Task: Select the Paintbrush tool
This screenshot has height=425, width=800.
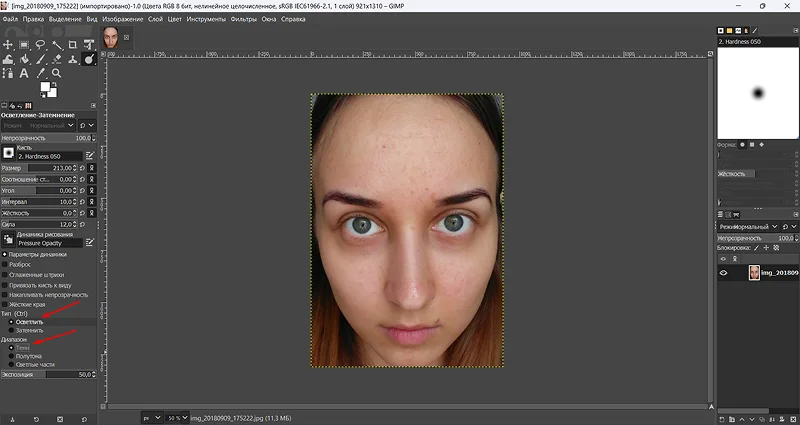Action: pos(40,59)
